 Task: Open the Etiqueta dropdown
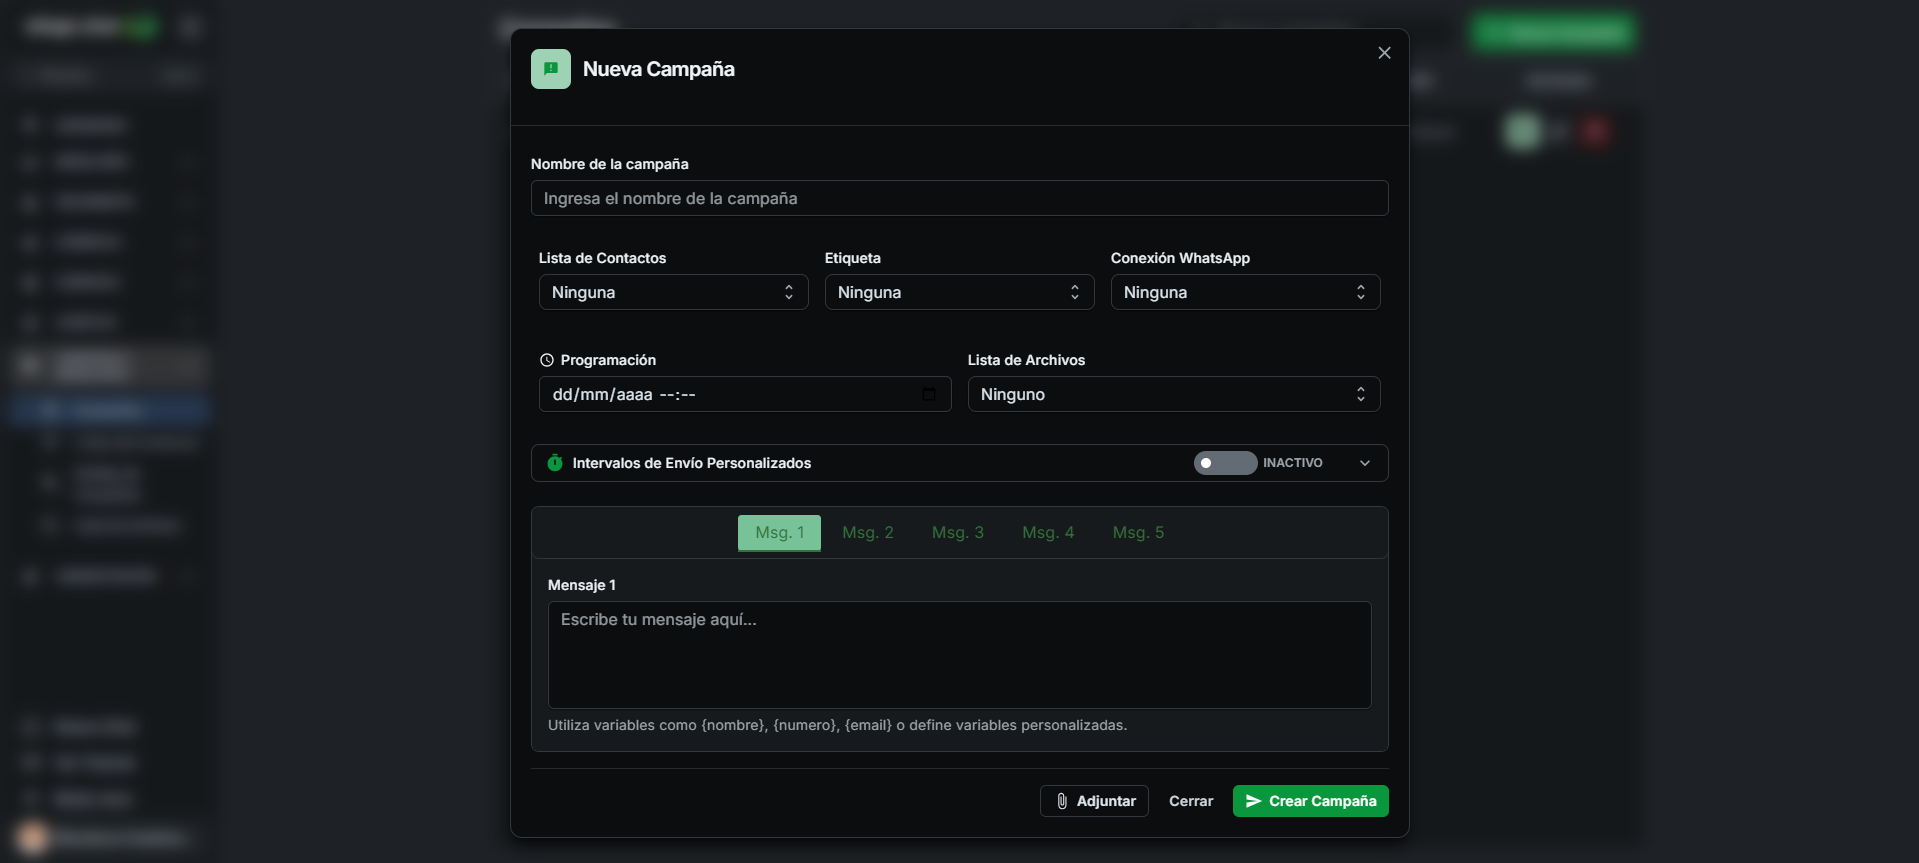[x=959, y=292]
